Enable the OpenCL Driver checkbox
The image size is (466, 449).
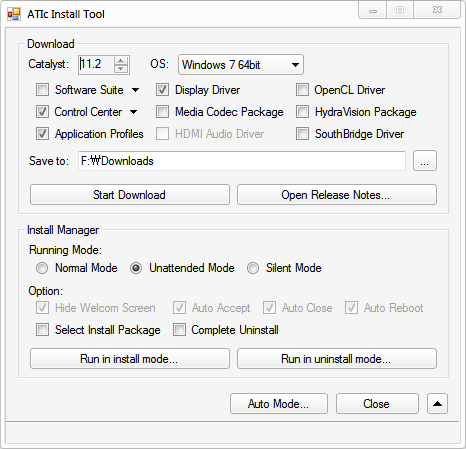302,90
